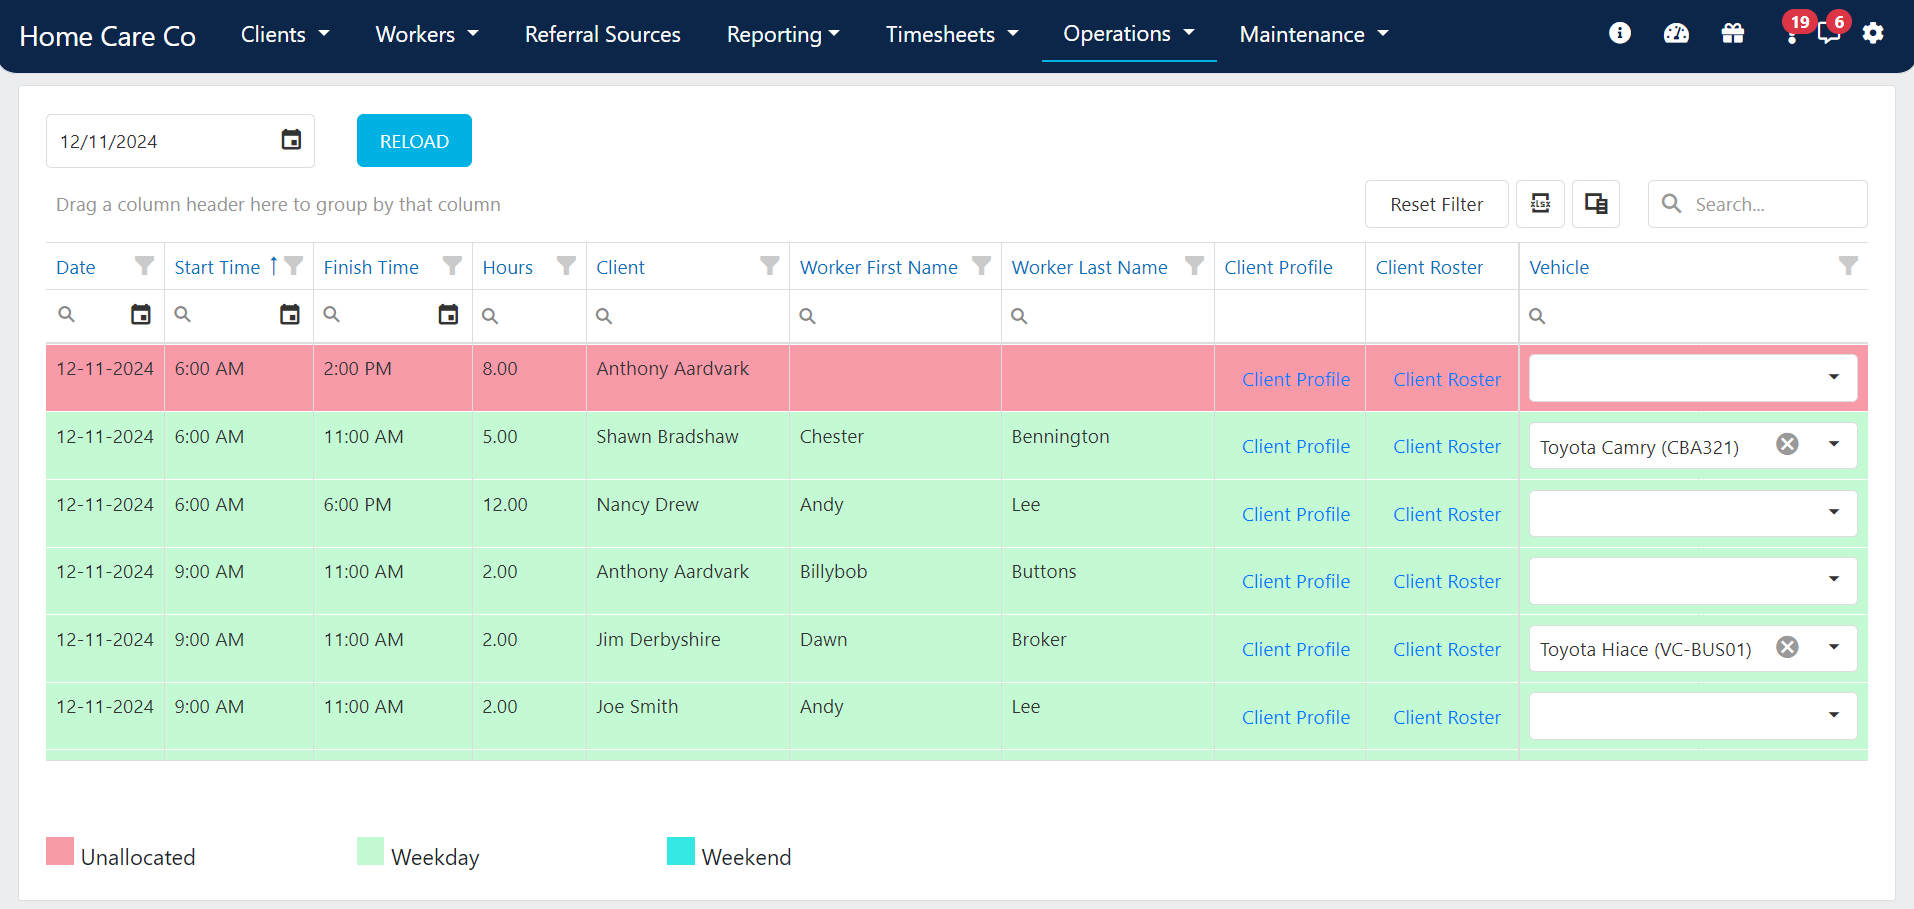Click the Date column filter funnel
This screenshot has width=1914, height=909.
coord(145,265)
